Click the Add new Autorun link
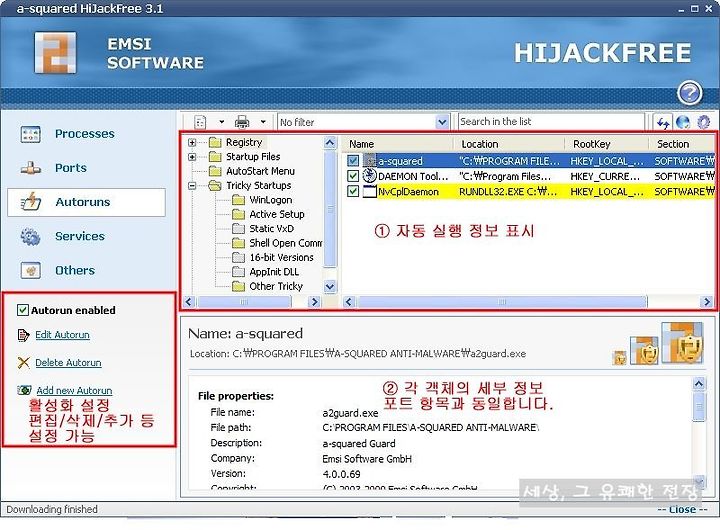Screen dimensions: 720x530 pyautogui.click(x=74, y=390)
